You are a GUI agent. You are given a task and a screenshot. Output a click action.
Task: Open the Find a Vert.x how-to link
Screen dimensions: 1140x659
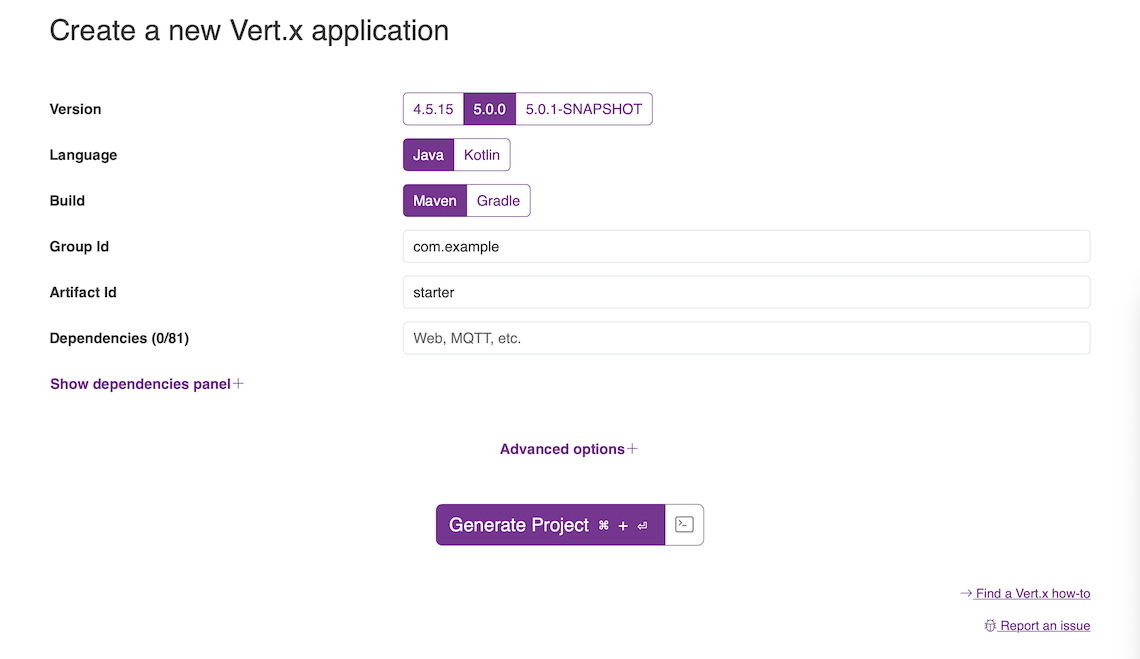click(x=1025, y=594)
